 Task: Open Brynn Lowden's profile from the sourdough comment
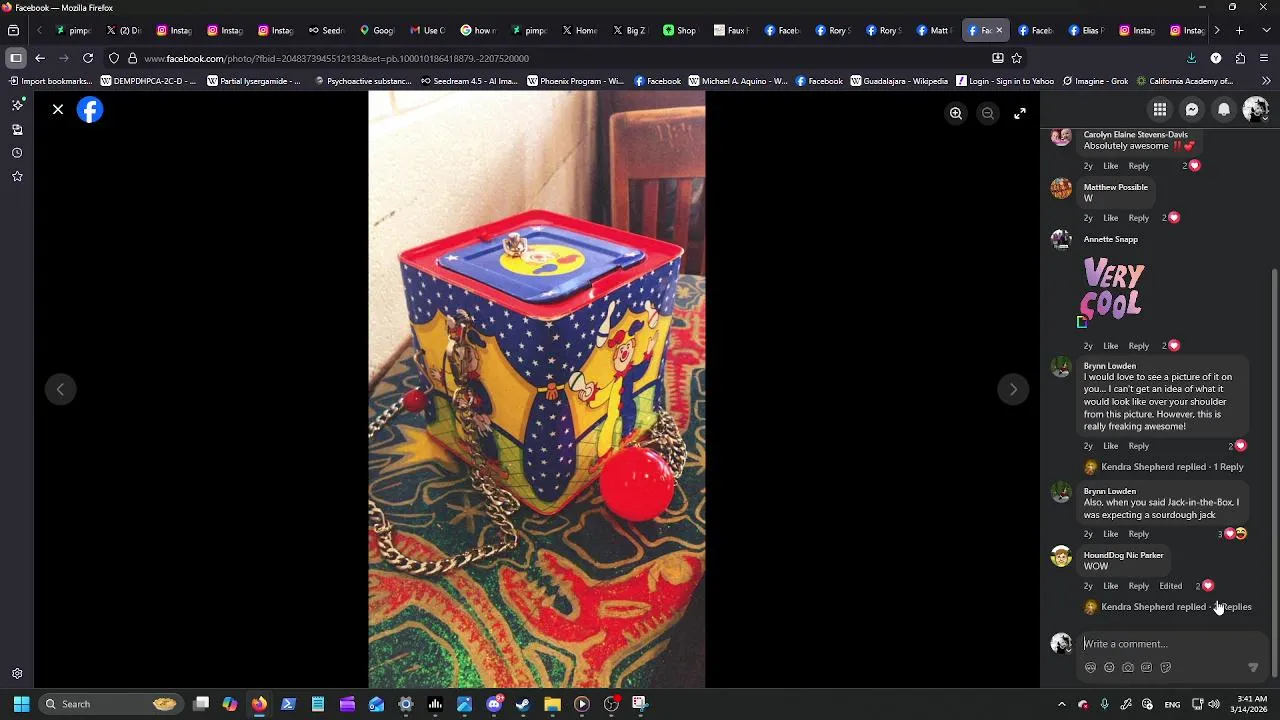[1110, 491]
